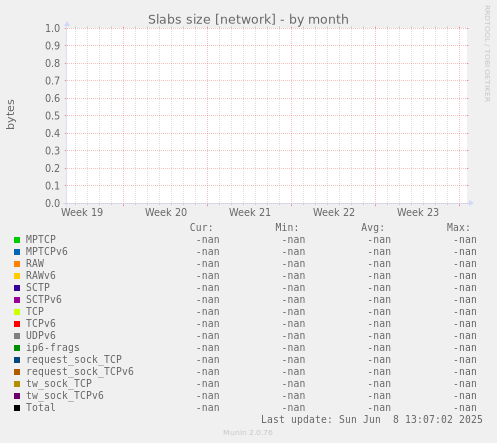Viewport: 497px width, 443px height.
Task: Select the RAW legend label
Action: 35,263
